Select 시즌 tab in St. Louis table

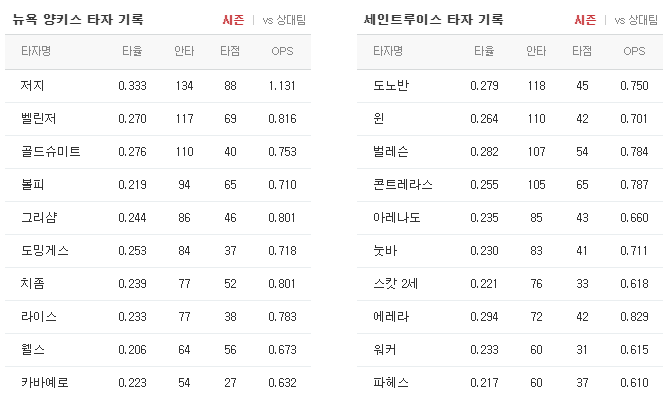pos(585,20)
